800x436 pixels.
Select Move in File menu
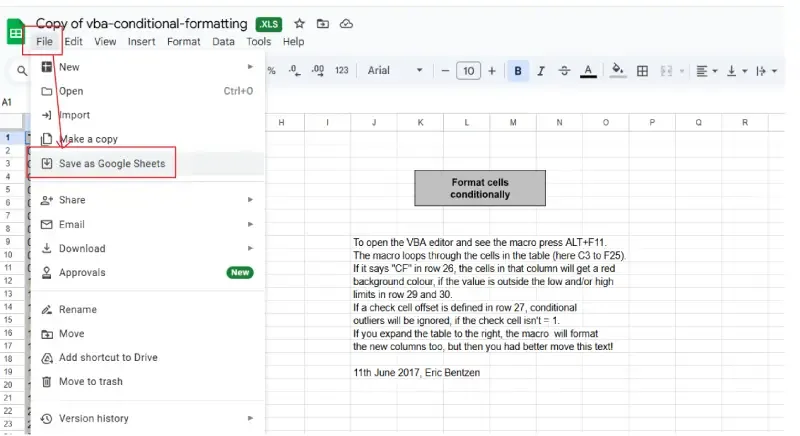pos(147,334)
